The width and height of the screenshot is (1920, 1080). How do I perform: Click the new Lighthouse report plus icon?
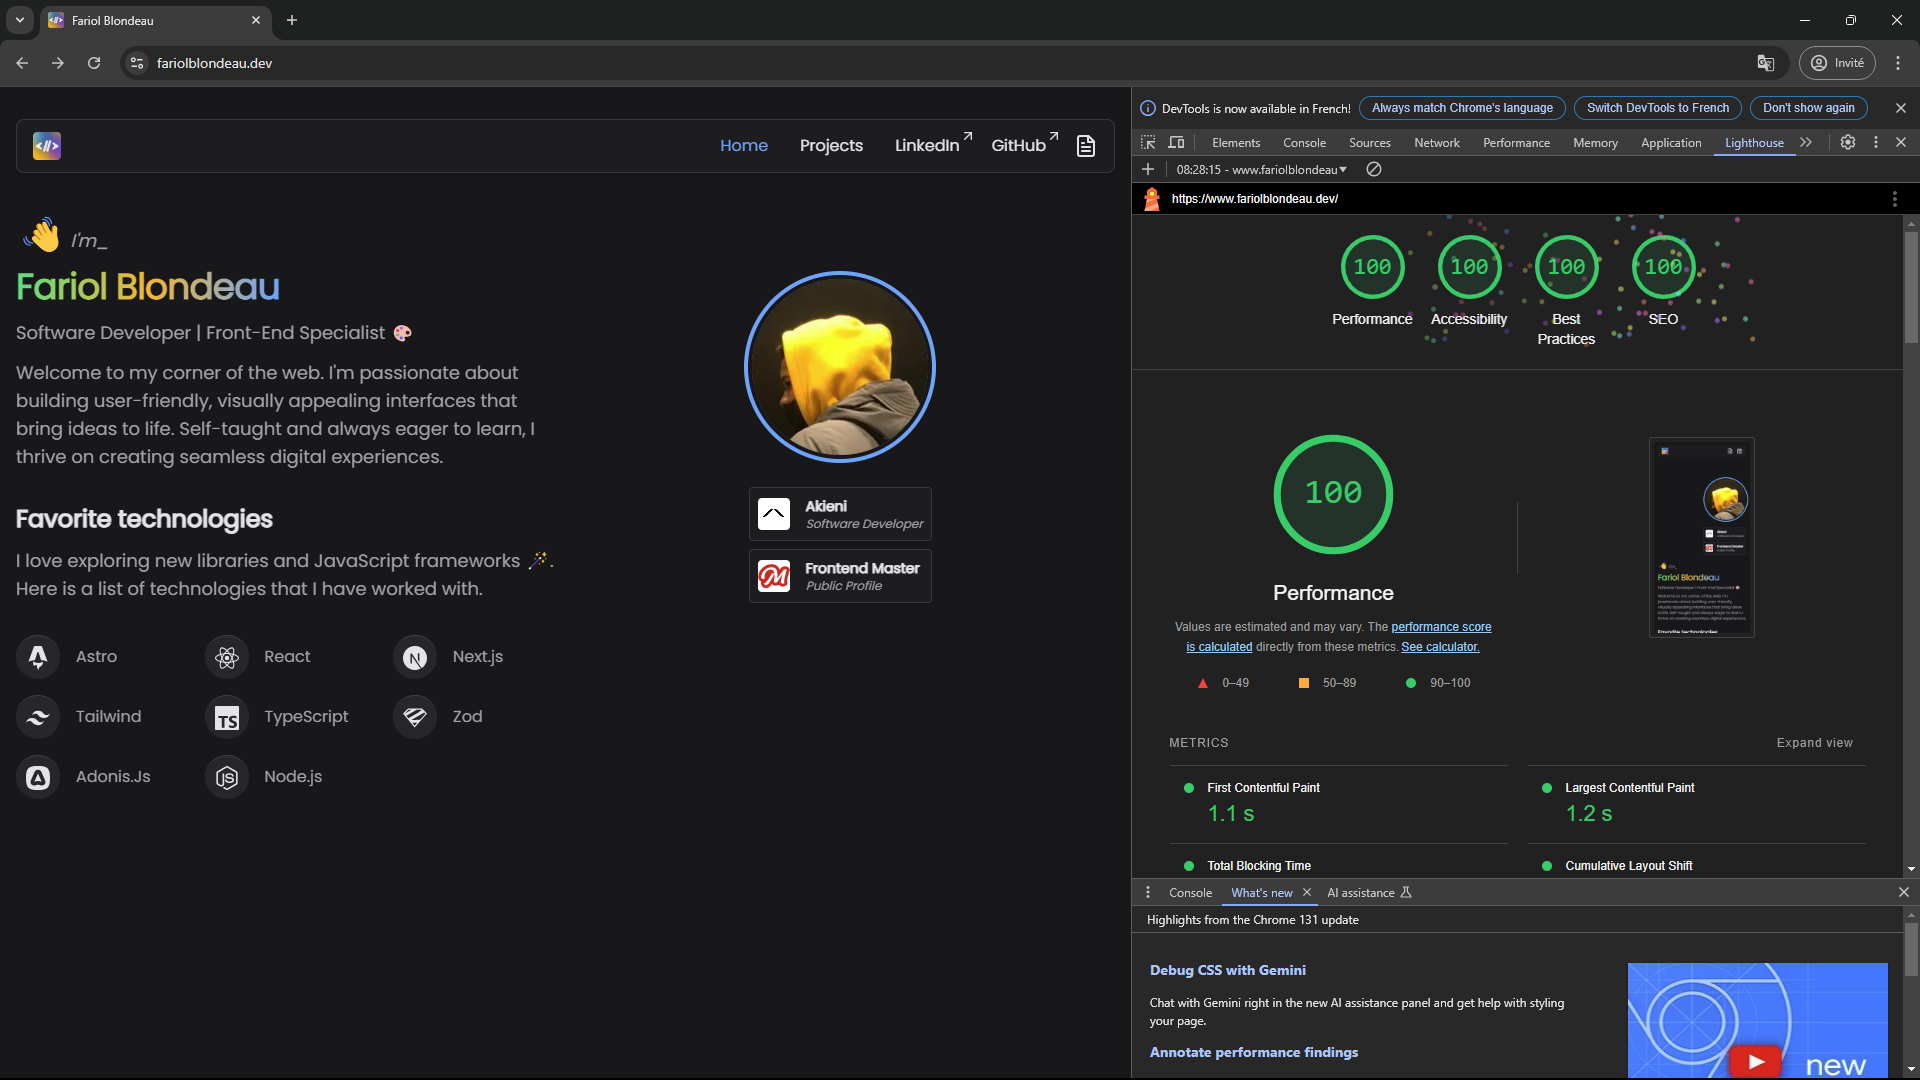(x=1148, y=170)
